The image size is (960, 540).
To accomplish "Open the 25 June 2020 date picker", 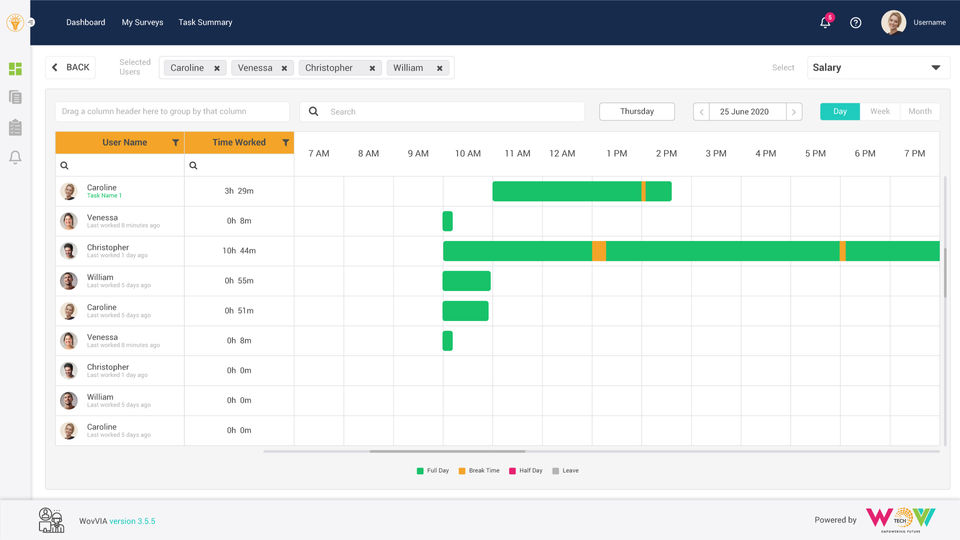I will (748, 111).
